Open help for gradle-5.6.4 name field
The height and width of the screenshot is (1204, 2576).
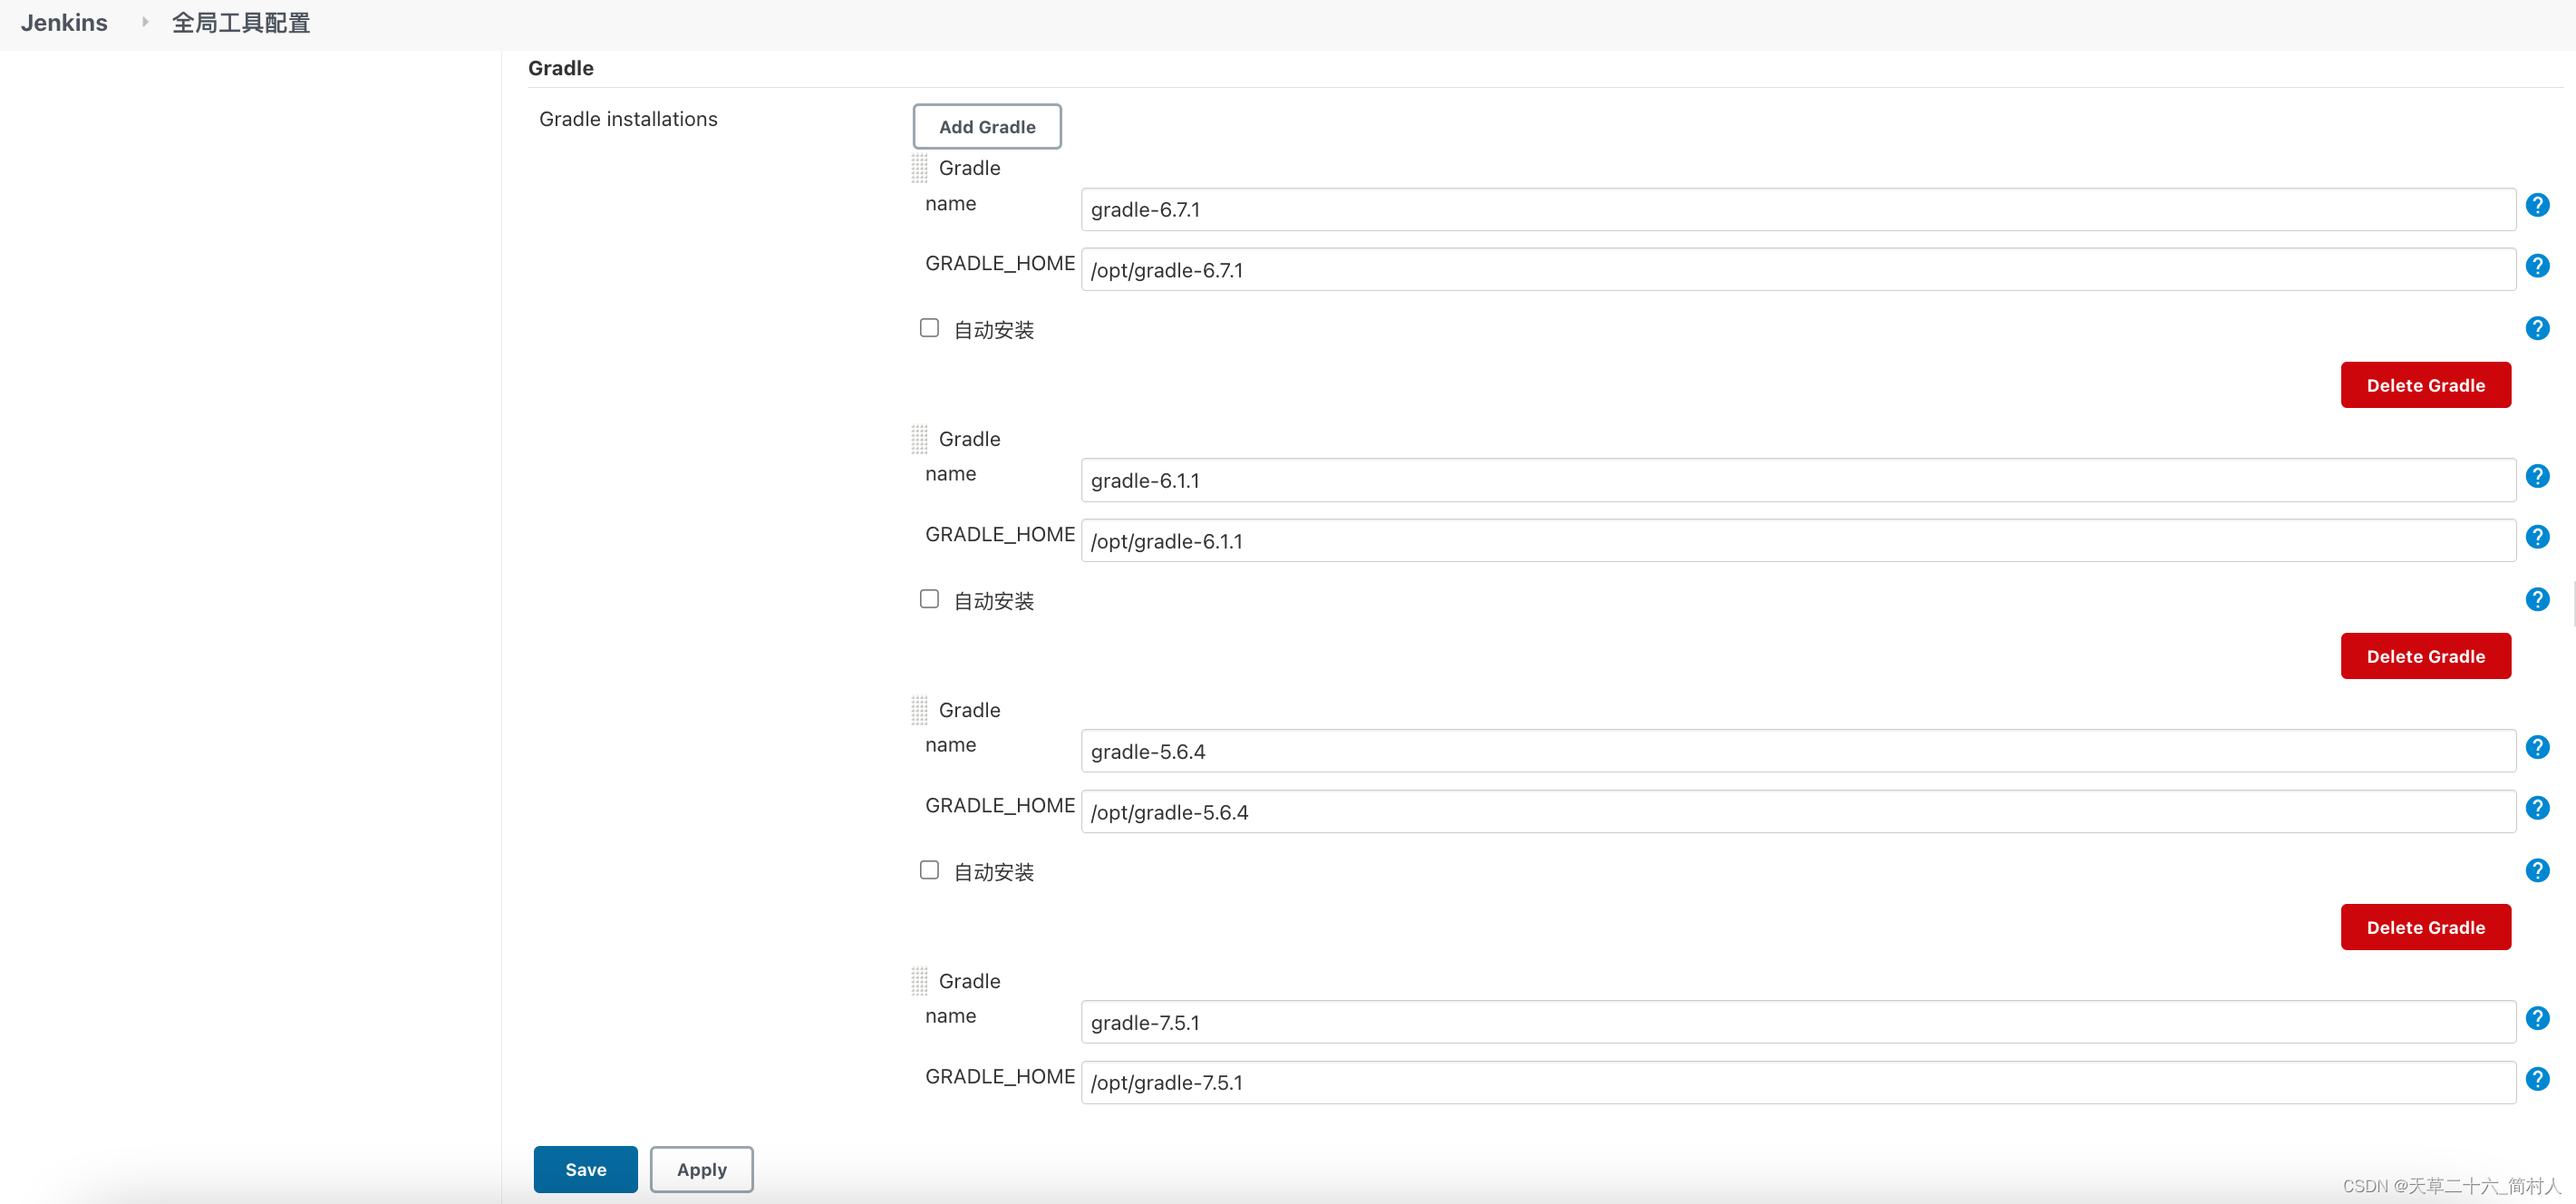(x=2537, y=747)
